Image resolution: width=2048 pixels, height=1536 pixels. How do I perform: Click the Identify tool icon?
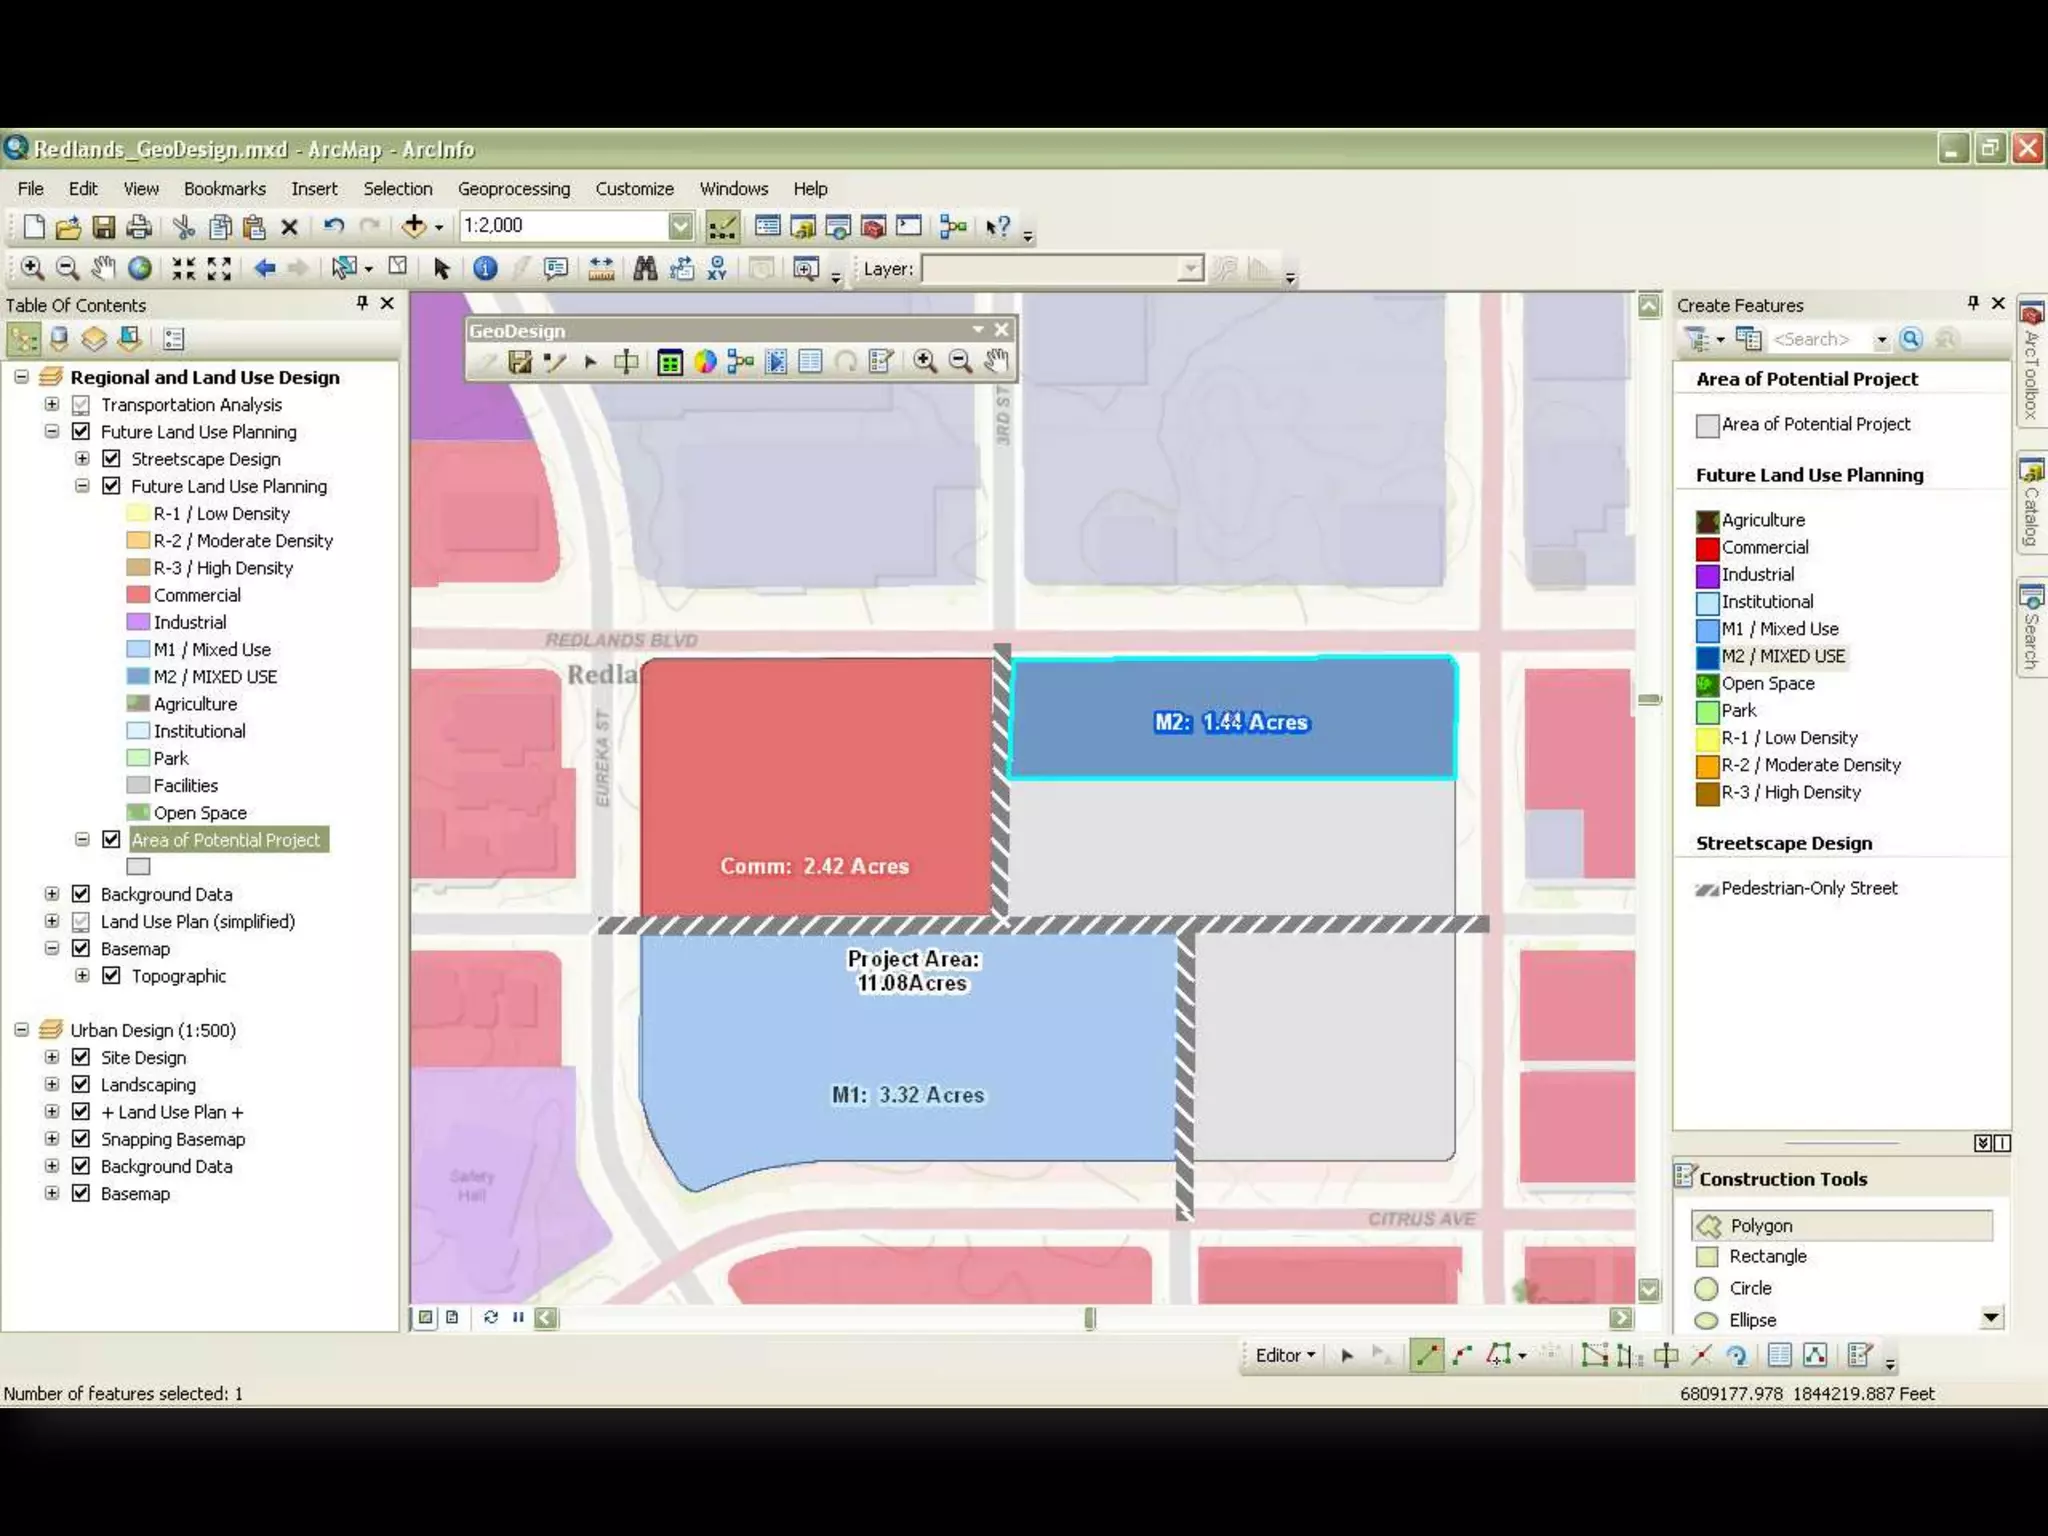tap(485, 268)
